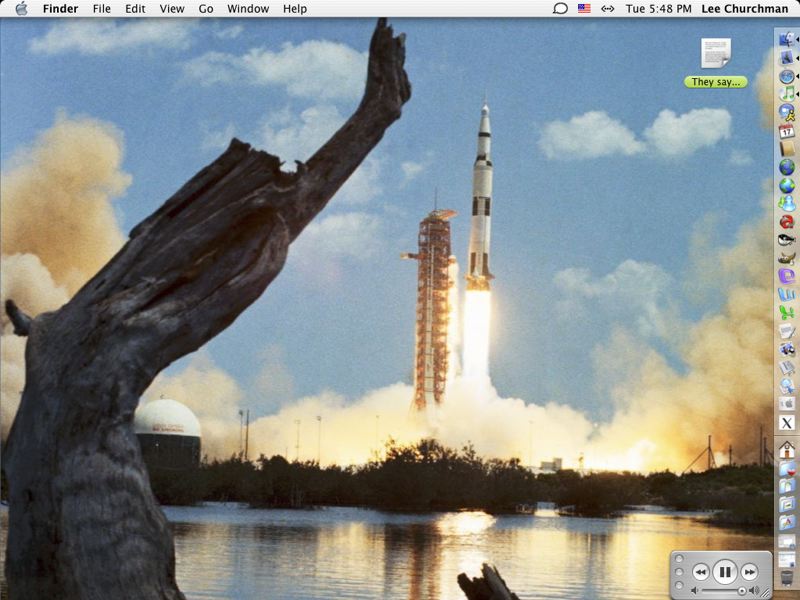Open the iCal calendar Dock icon

(787, 130)
